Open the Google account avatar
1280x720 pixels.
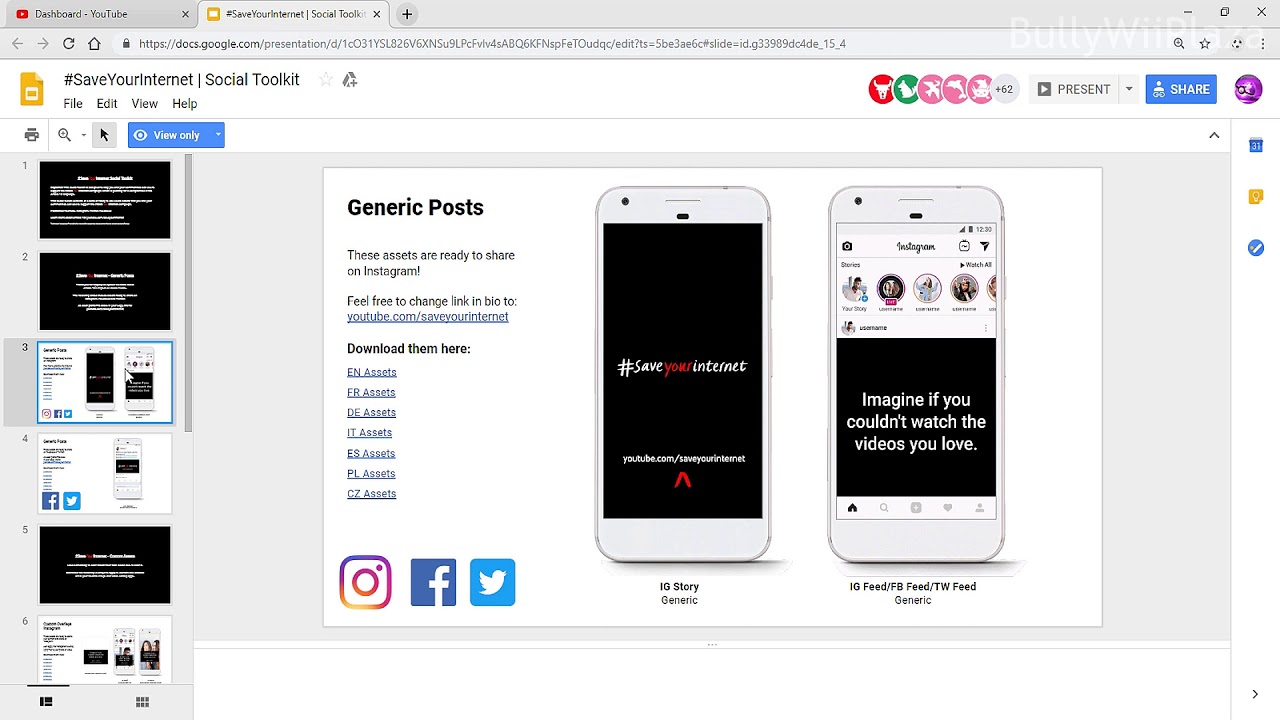pyautogui.click(x=1247, y=89)
